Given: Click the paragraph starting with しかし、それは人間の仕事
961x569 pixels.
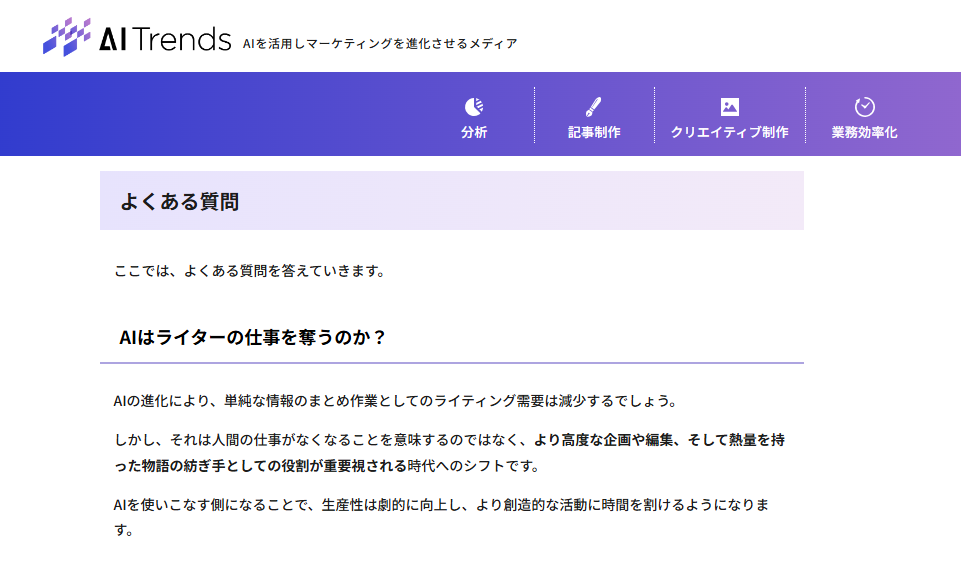Looking at the screenshot, I should coord(320,439).
